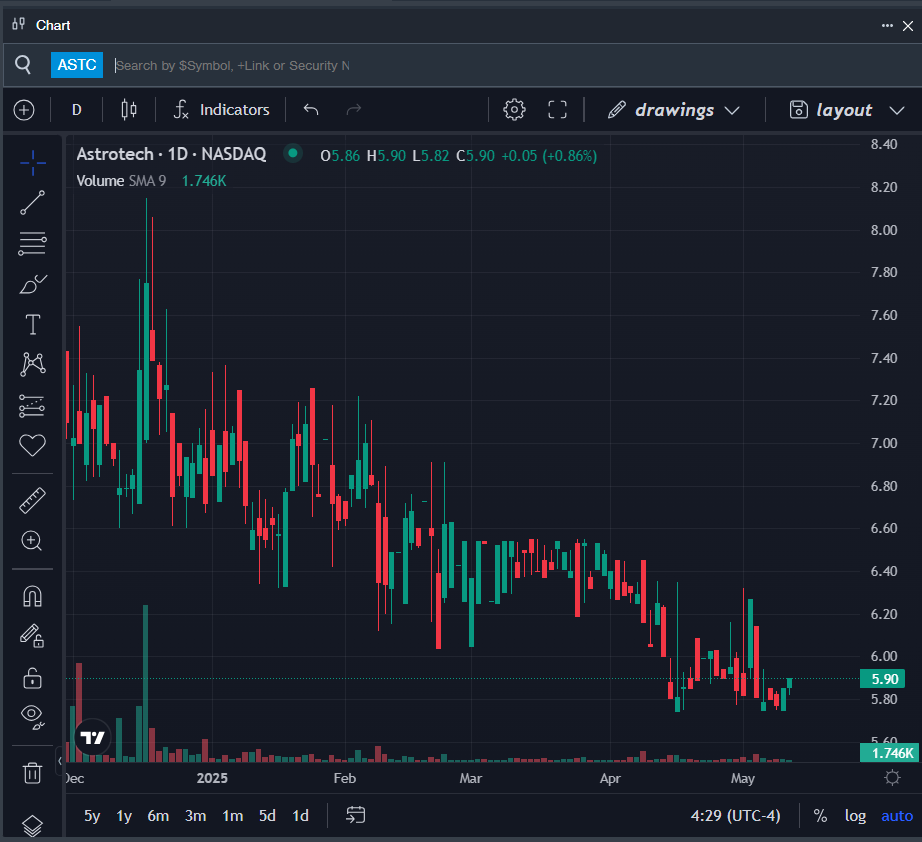
Task: Open the Fibonacci retracement tools
Action: [x=32, y=243]
